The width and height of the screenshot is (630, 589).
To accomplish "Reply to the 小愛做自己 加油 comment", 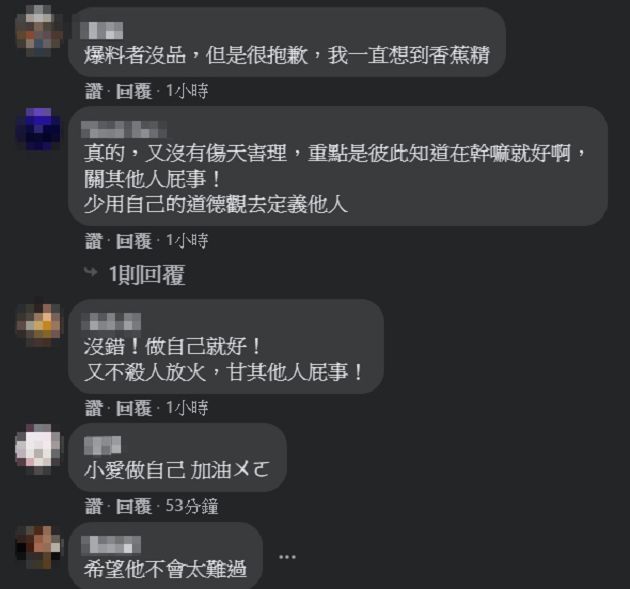I will [133, 506].
